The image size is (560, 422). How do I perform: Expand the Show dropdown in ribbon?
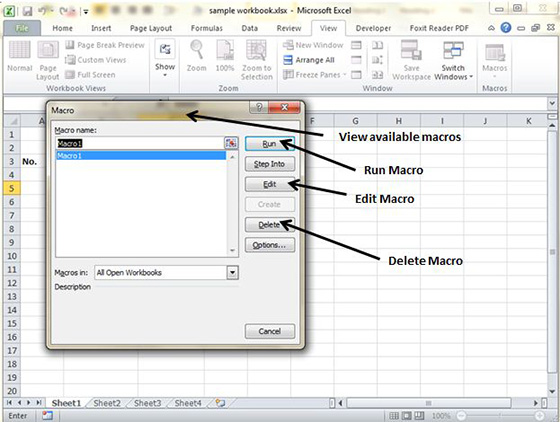click(165, 59)
